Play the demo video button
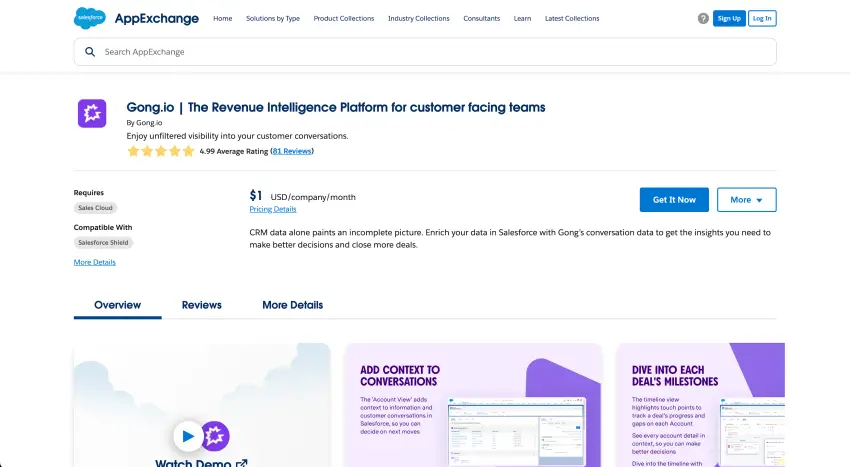The image size is (850, 467). pyautogui.click(x=188, y=436)
